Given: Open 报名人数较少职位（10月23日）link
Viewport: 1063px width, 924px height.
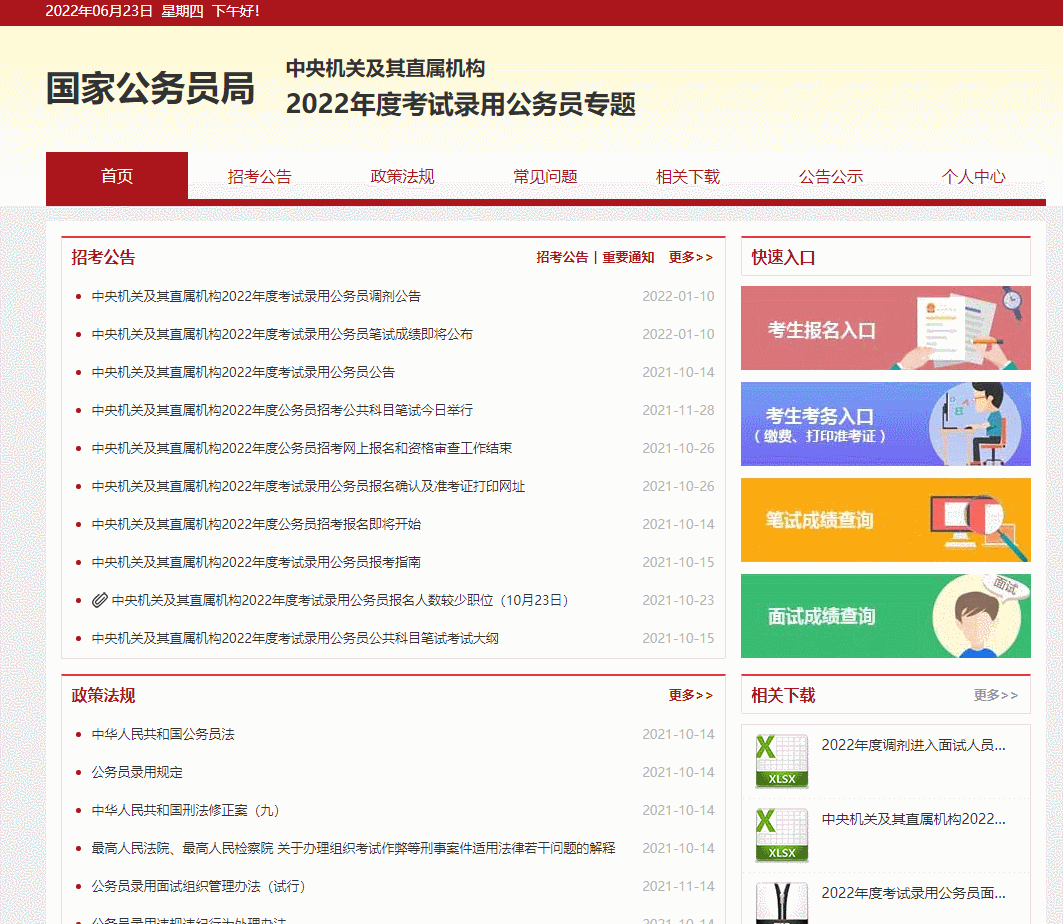Looking at the screenshot, I should 340,600.
